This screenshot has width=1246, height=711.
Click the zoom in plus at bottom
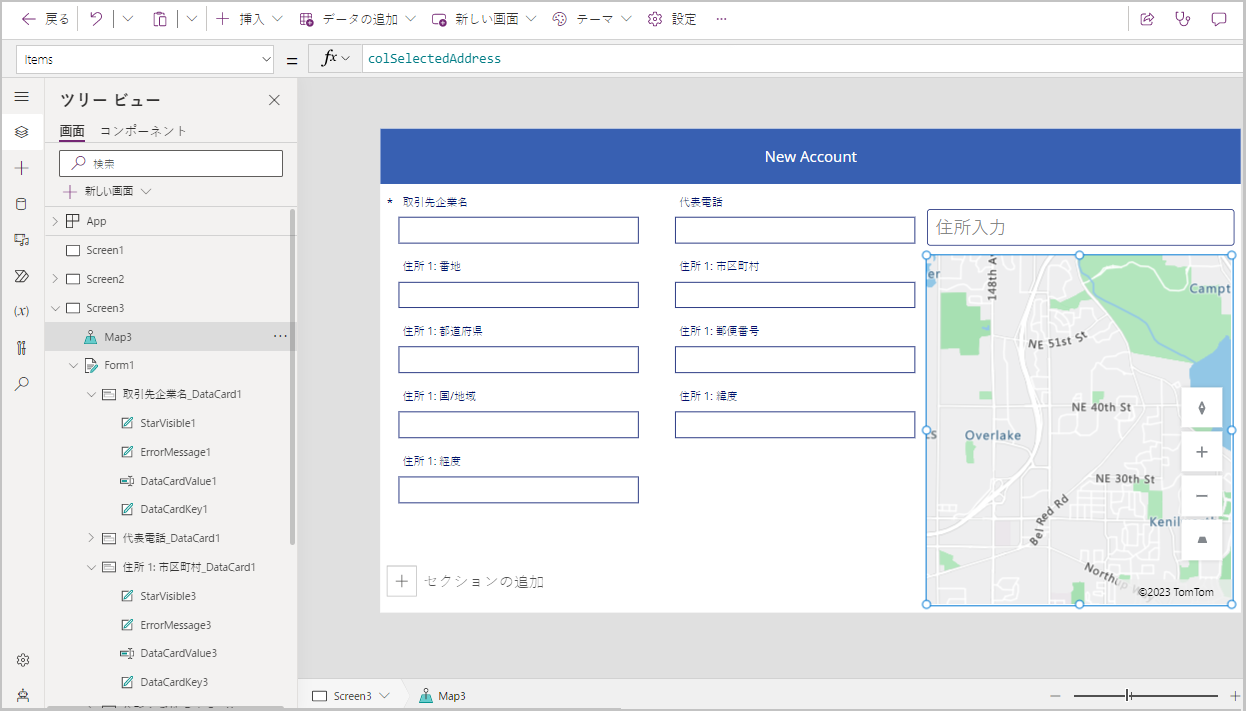(1235, 696)
